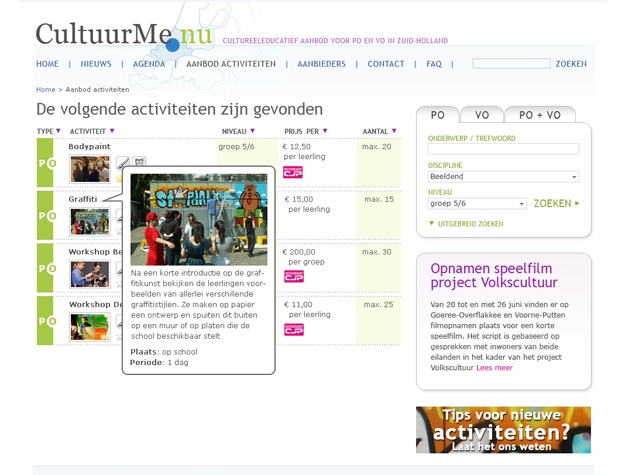
Task: Click the 'max. 25' aantal value
Action: pos(378,304)
